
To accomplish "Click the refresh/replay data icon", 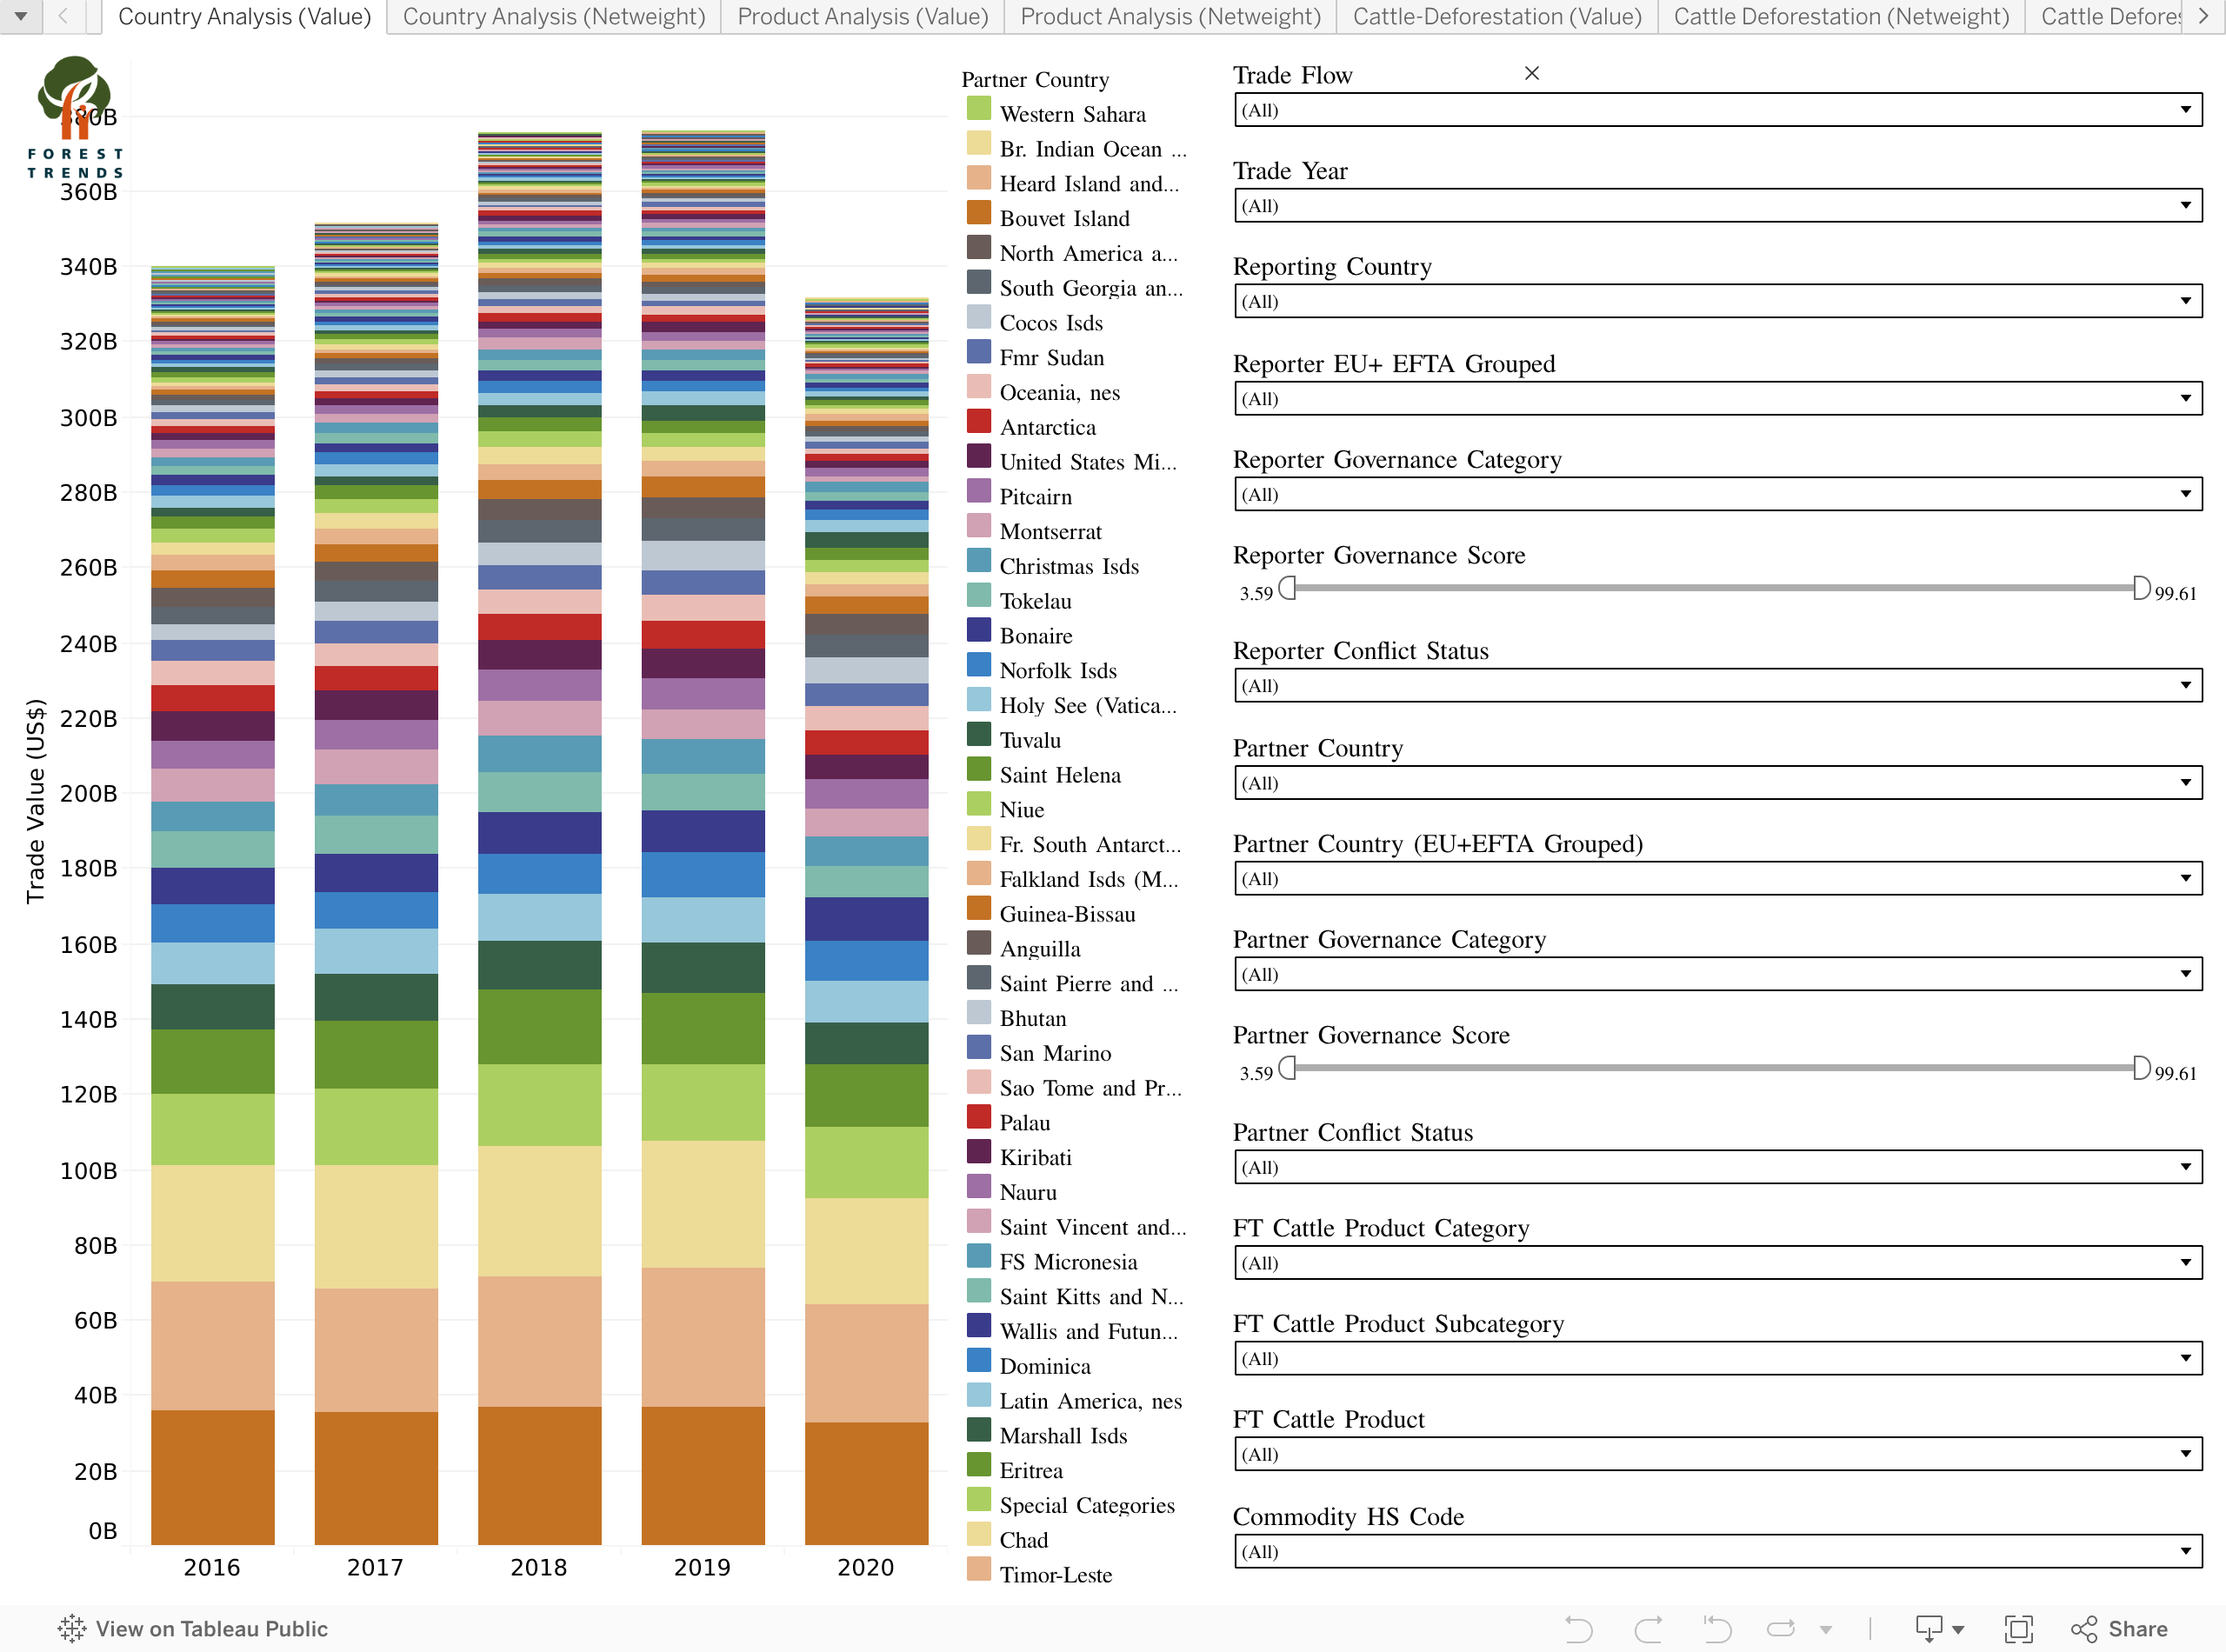I will [1781, 1628].
